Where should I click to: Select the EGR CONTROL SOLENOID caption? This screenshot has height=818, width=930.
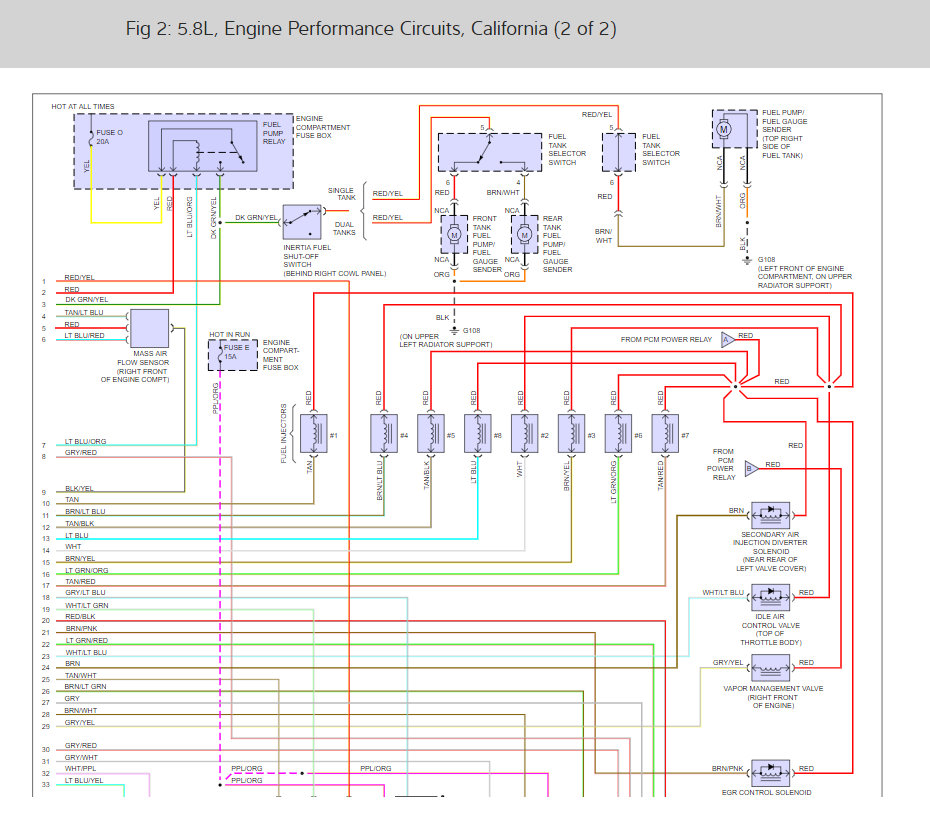click(x=766, y=792)
